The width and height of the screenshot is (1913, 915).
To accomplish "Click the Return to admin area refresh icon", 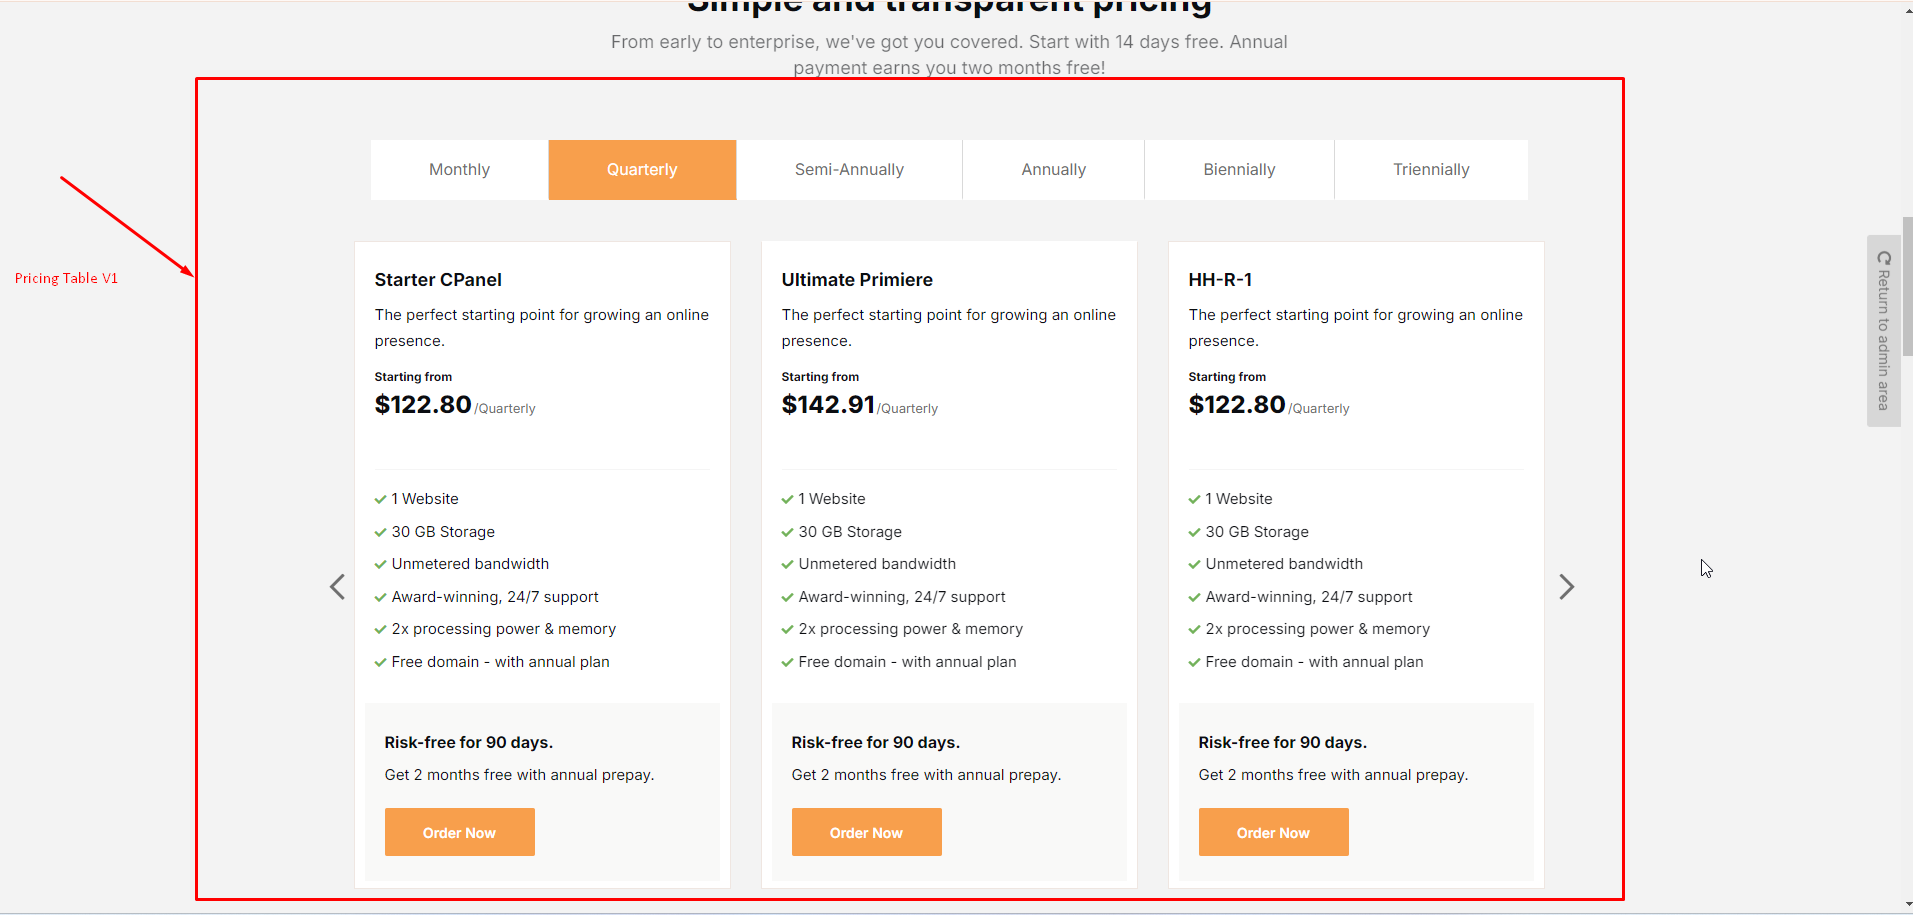I will (1884, 258).
